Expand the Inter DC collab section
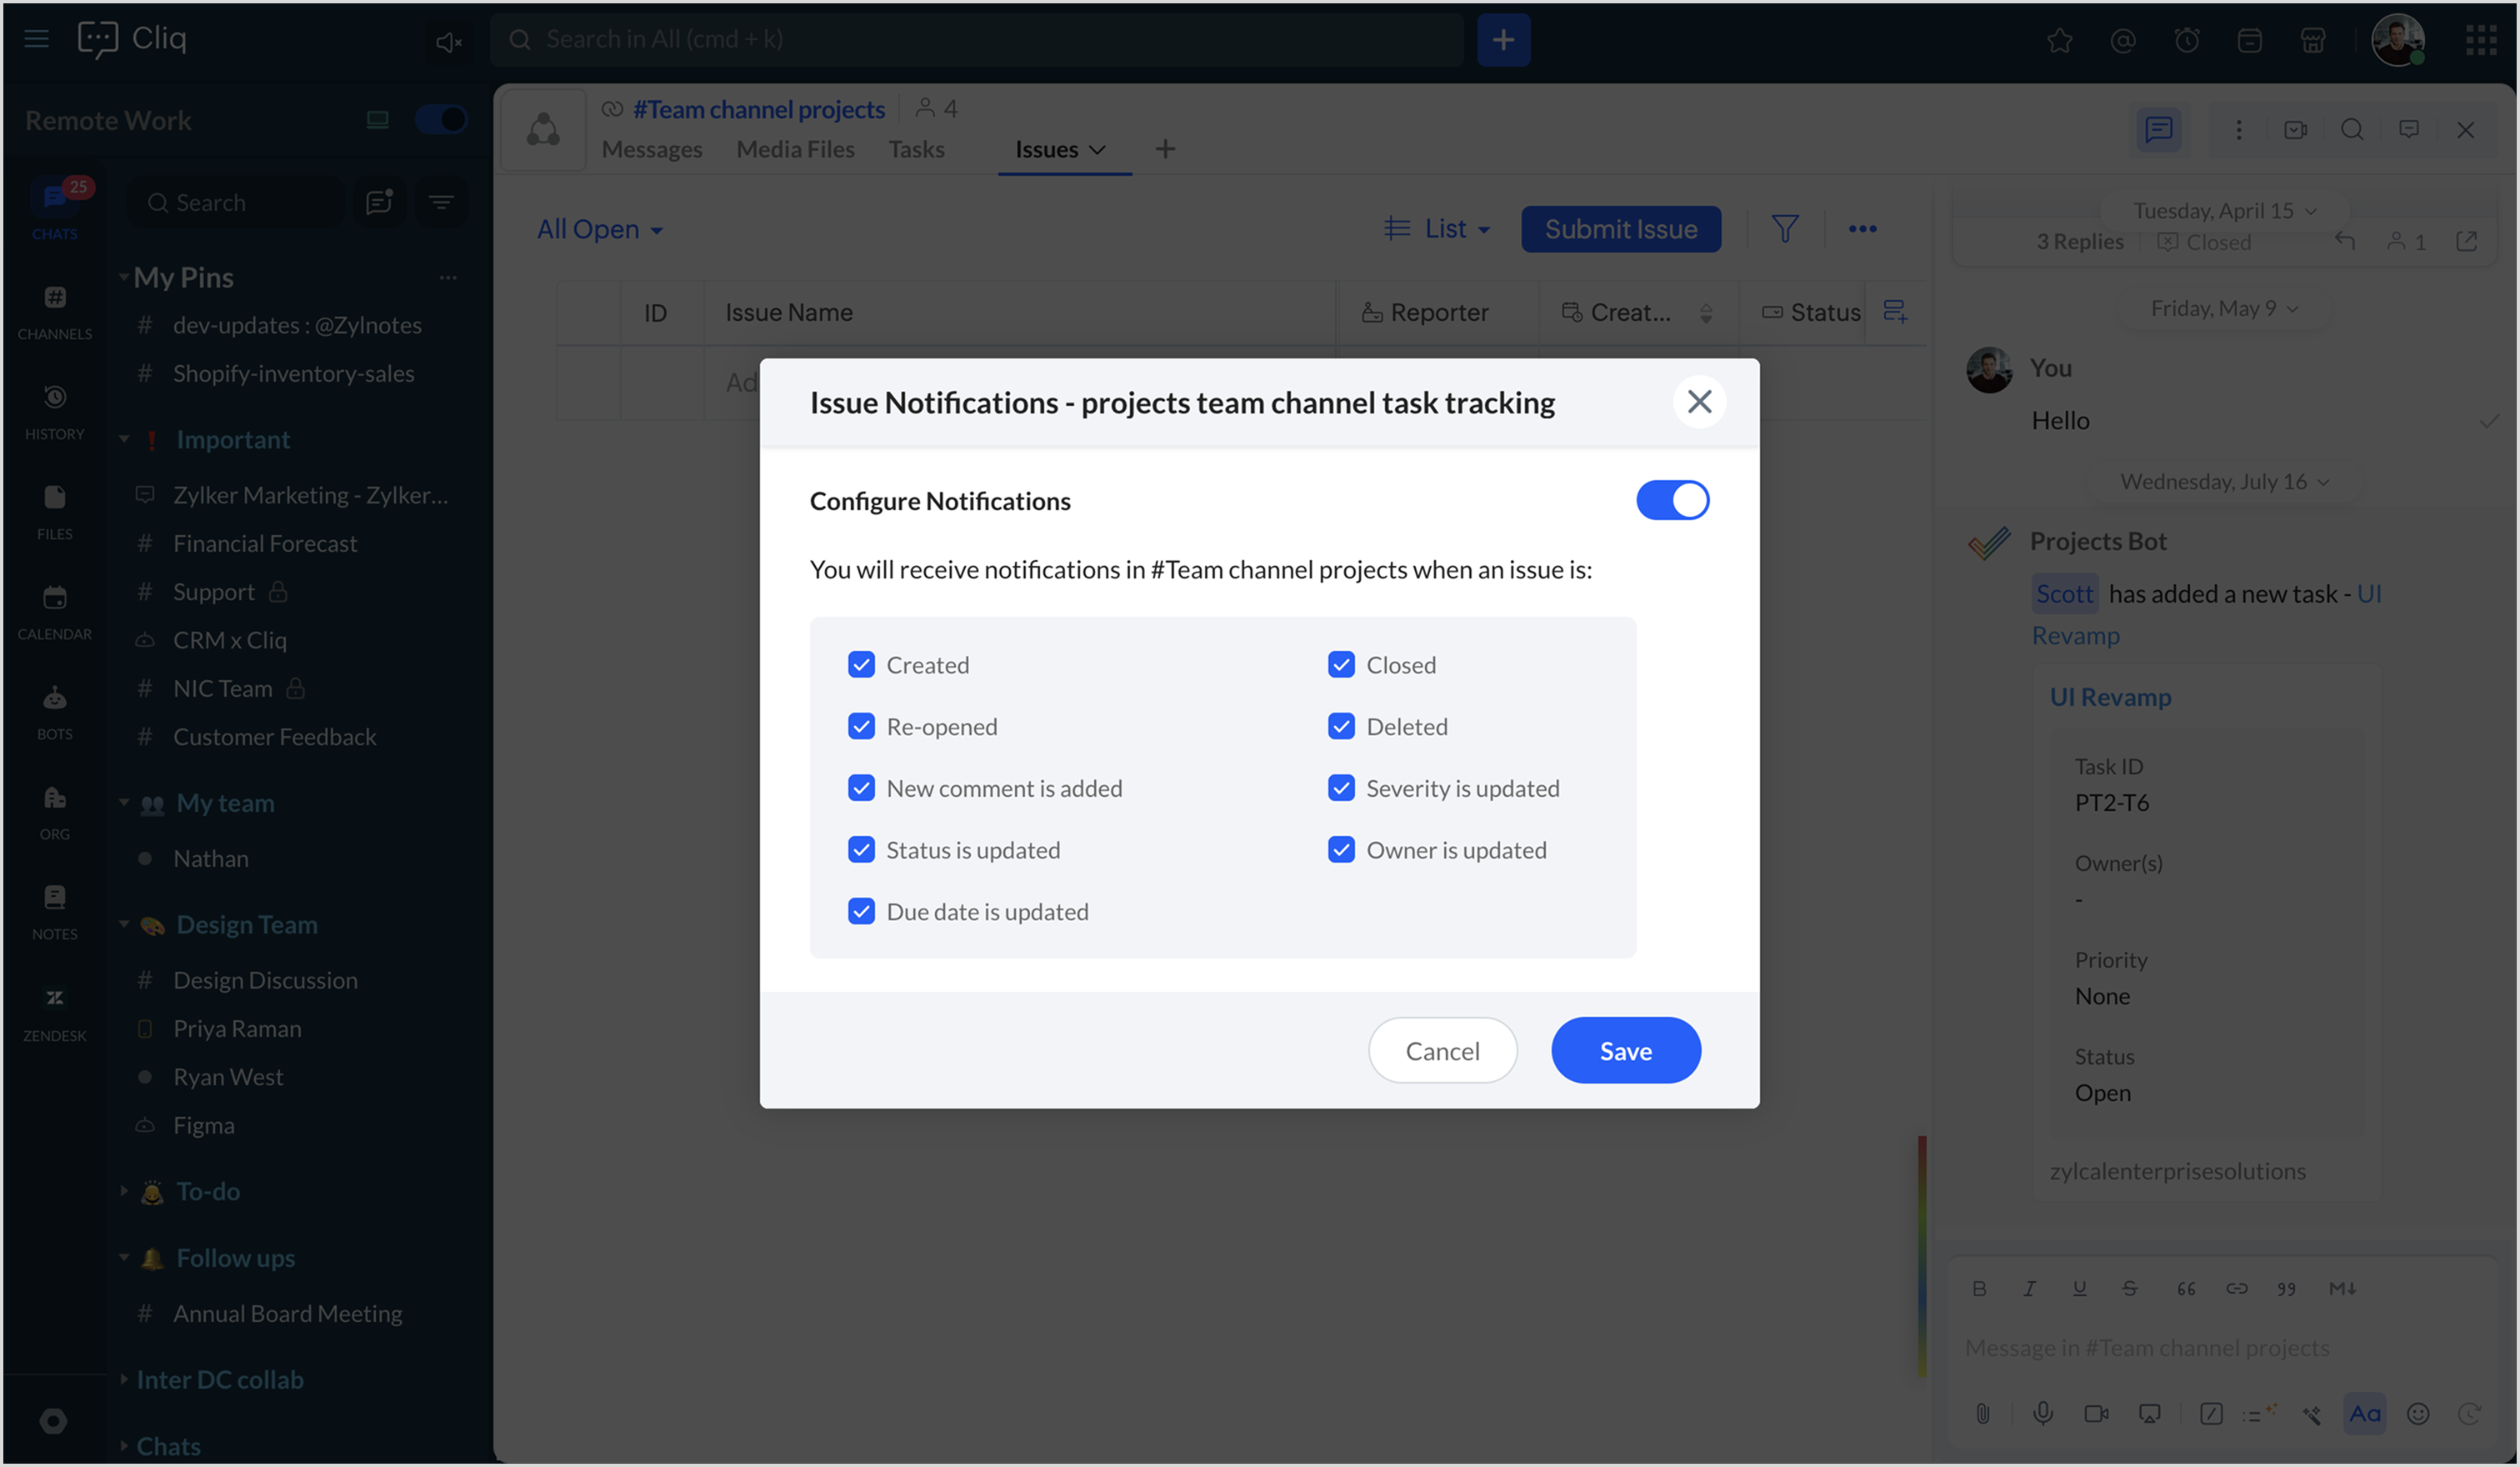This screenshot has height=1467, width=2520. (124, 1379)
